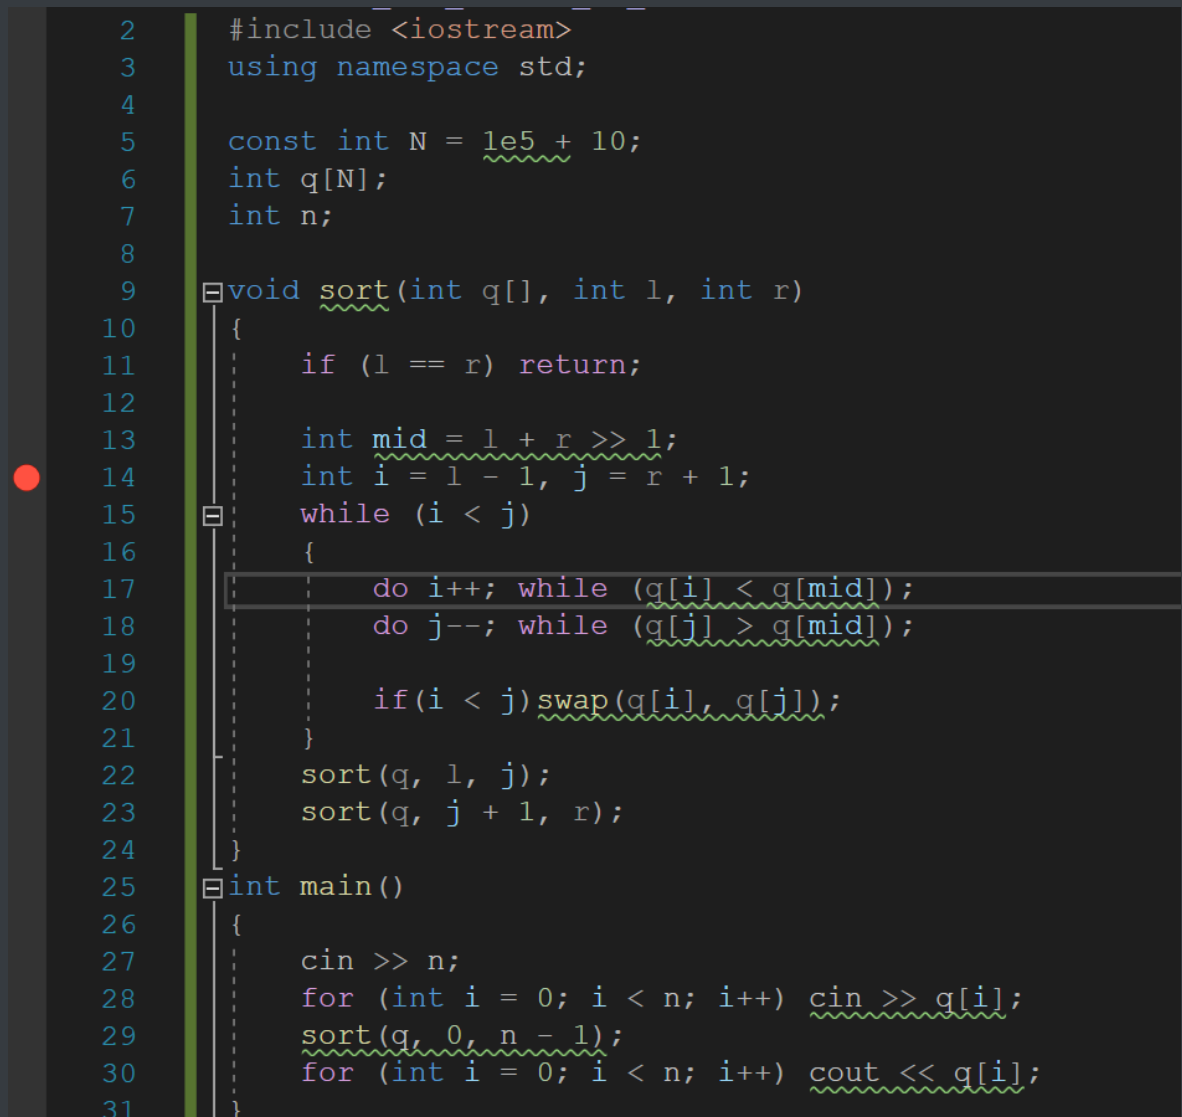Viewport: 1182px width, 1117px height.
Task: Click 'int i = l - 1, j = r + 1;' line
Action: [x=525, y=477]
